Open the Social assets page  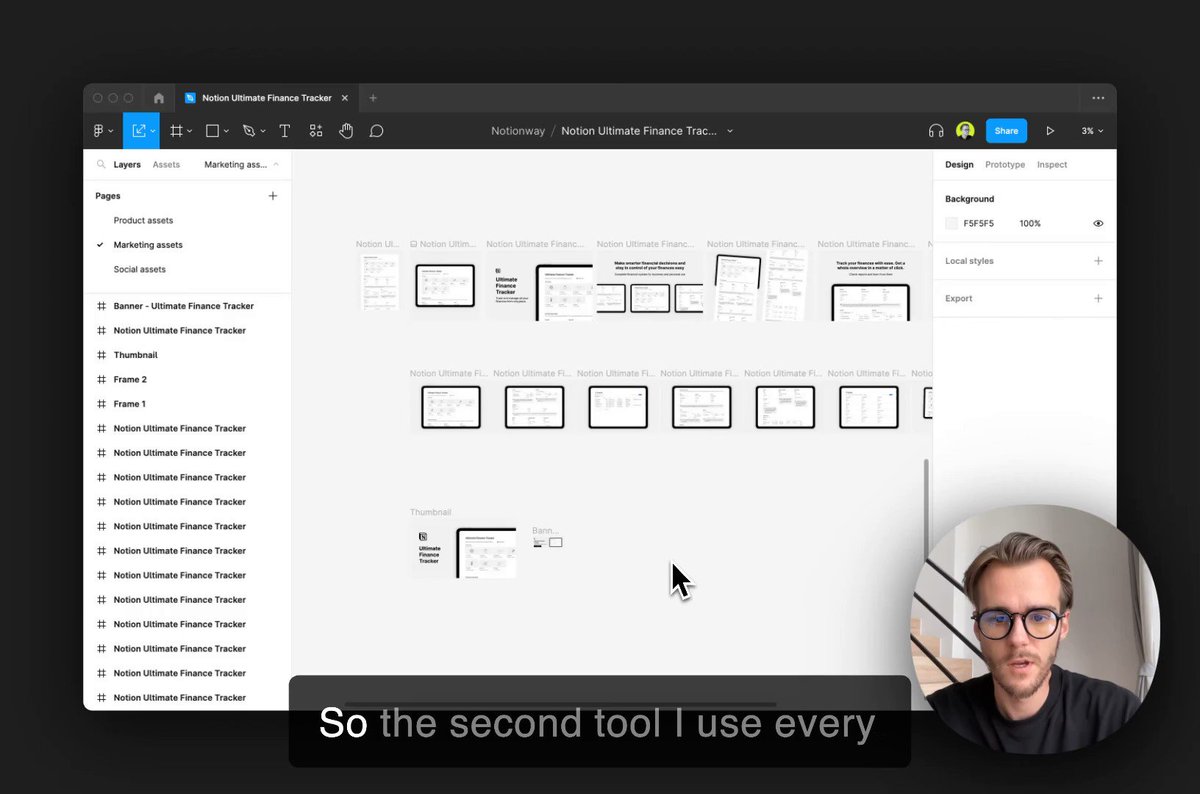click(140, 269)
